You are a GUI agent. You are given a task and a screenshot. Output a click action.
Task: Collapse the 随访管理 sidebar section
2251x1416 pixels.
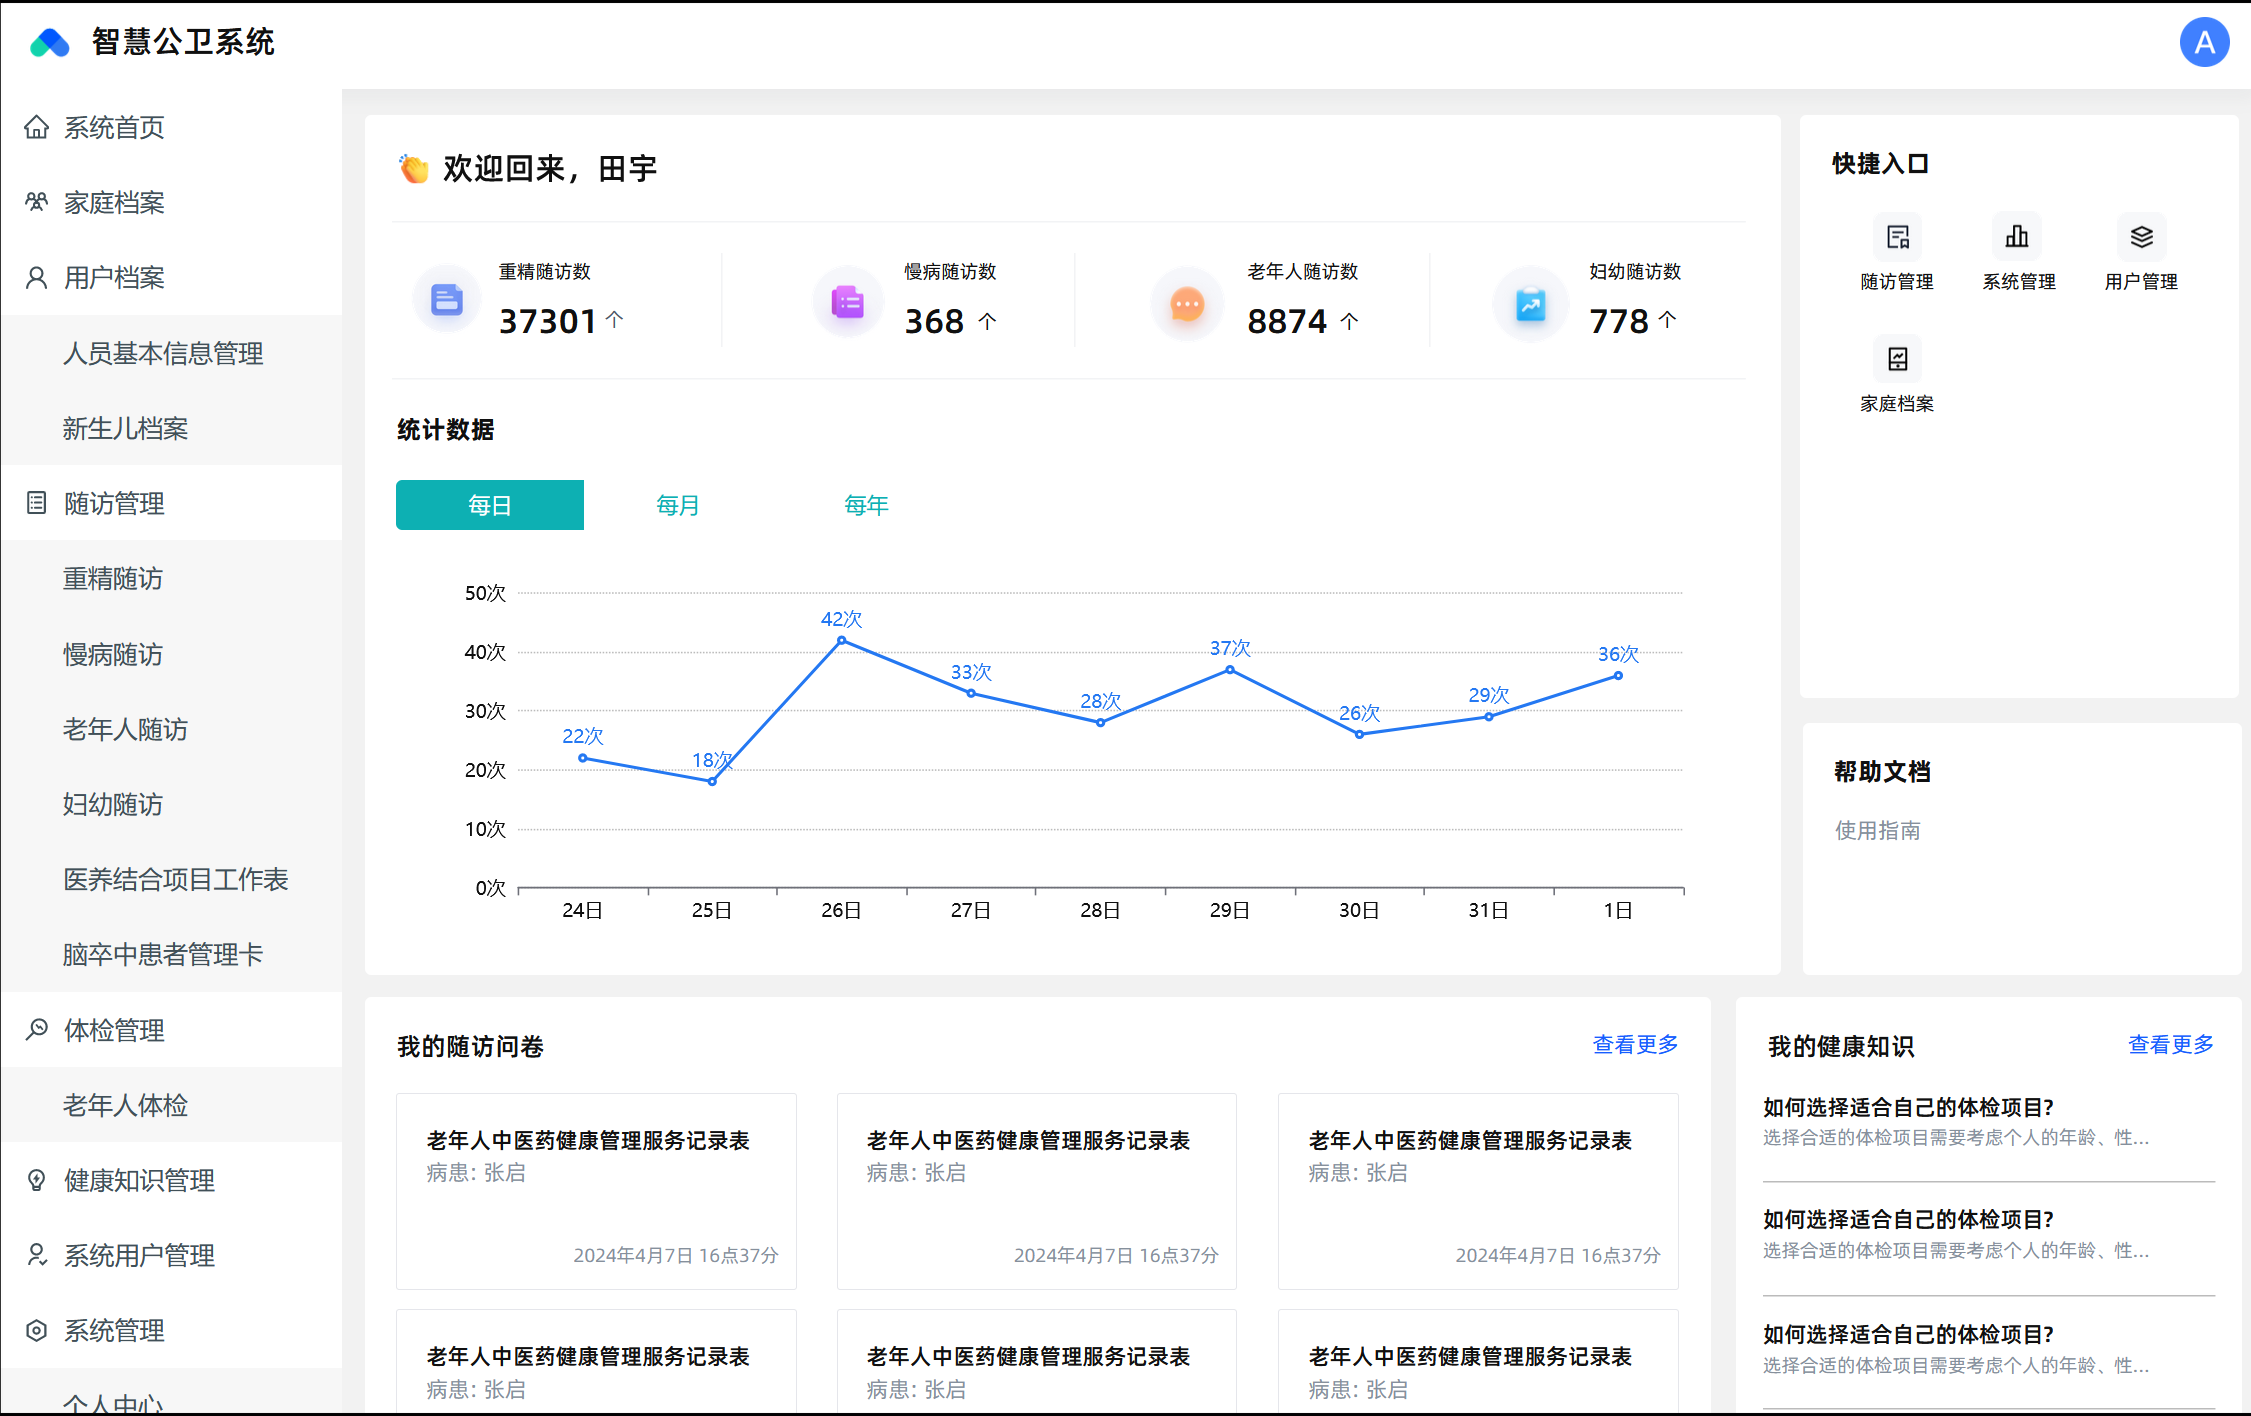(x=114, y=503)
